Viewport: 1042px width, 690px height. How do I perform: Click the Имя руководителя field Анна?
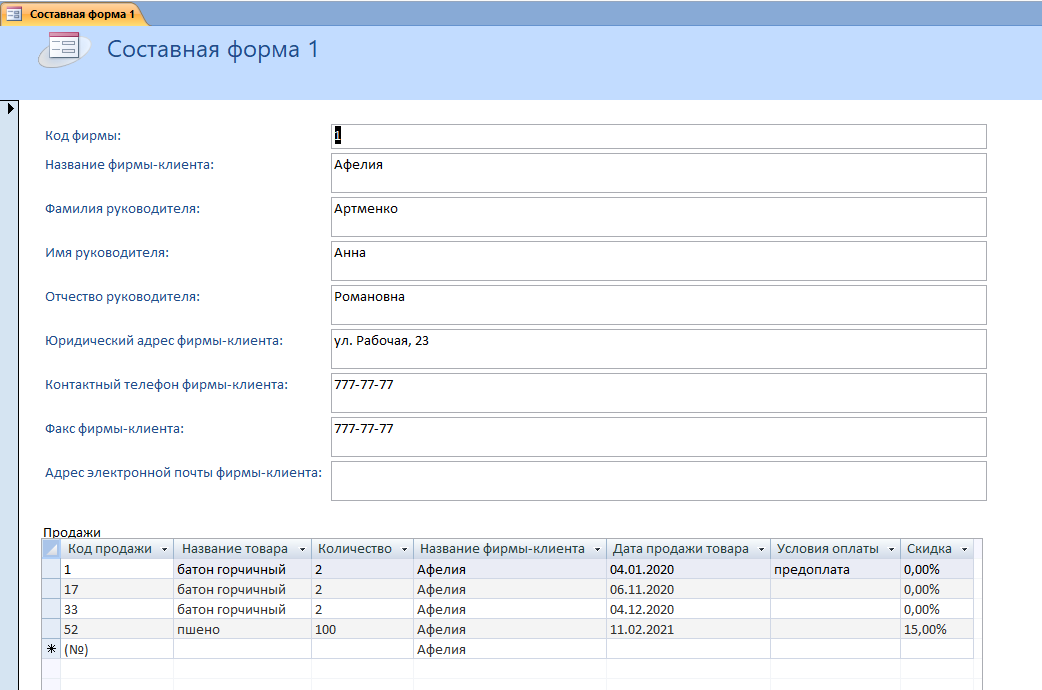659,261
